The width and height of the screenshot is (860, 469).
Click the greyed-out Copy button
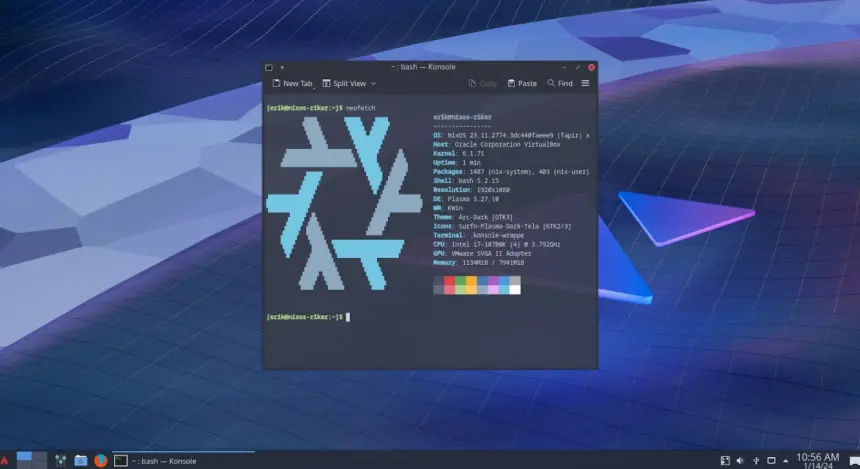(483, 83)
